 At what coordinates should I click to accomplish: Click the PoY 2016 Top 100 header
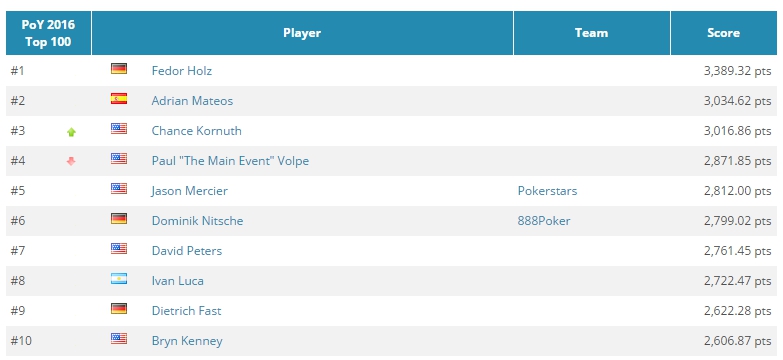pos(48,33)
